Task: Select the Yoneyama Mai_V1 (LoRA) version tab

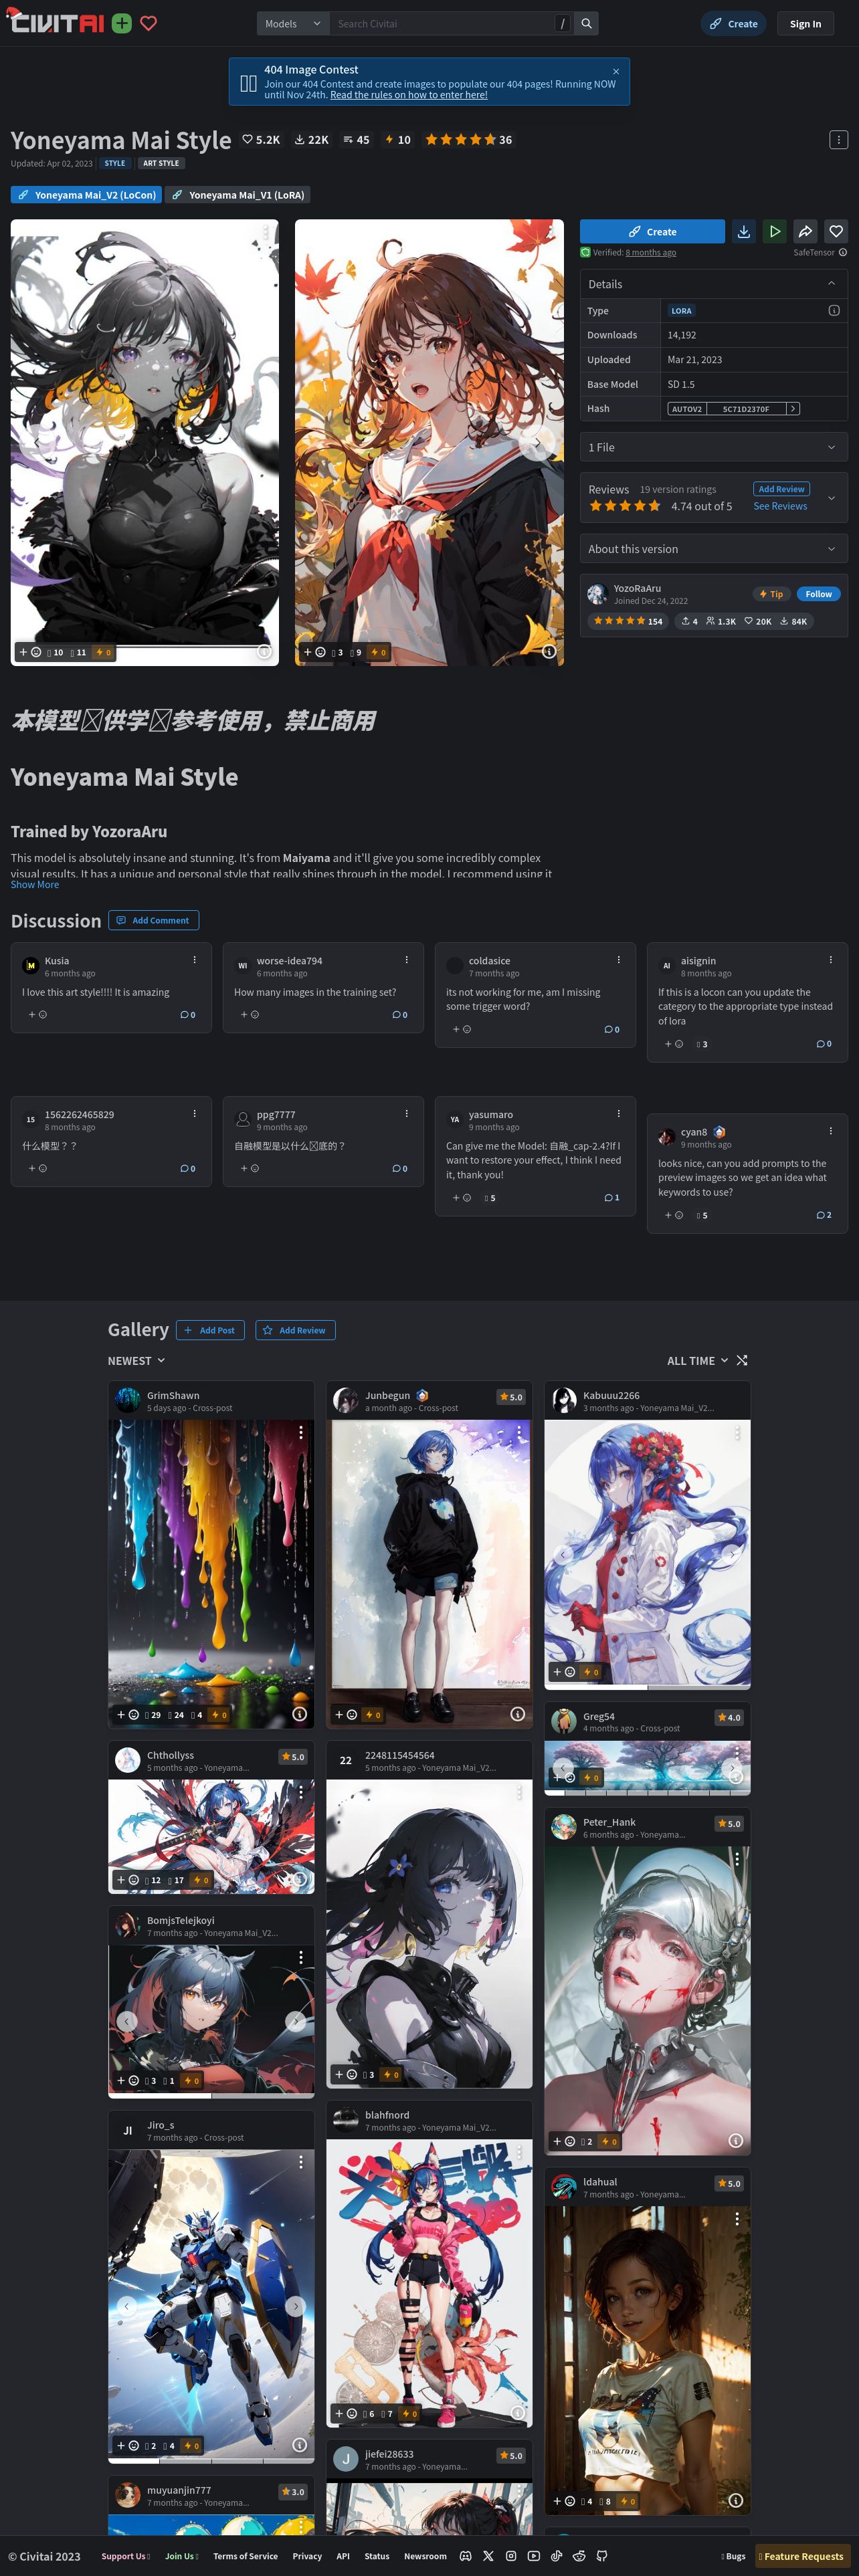Action: point(238,195)
